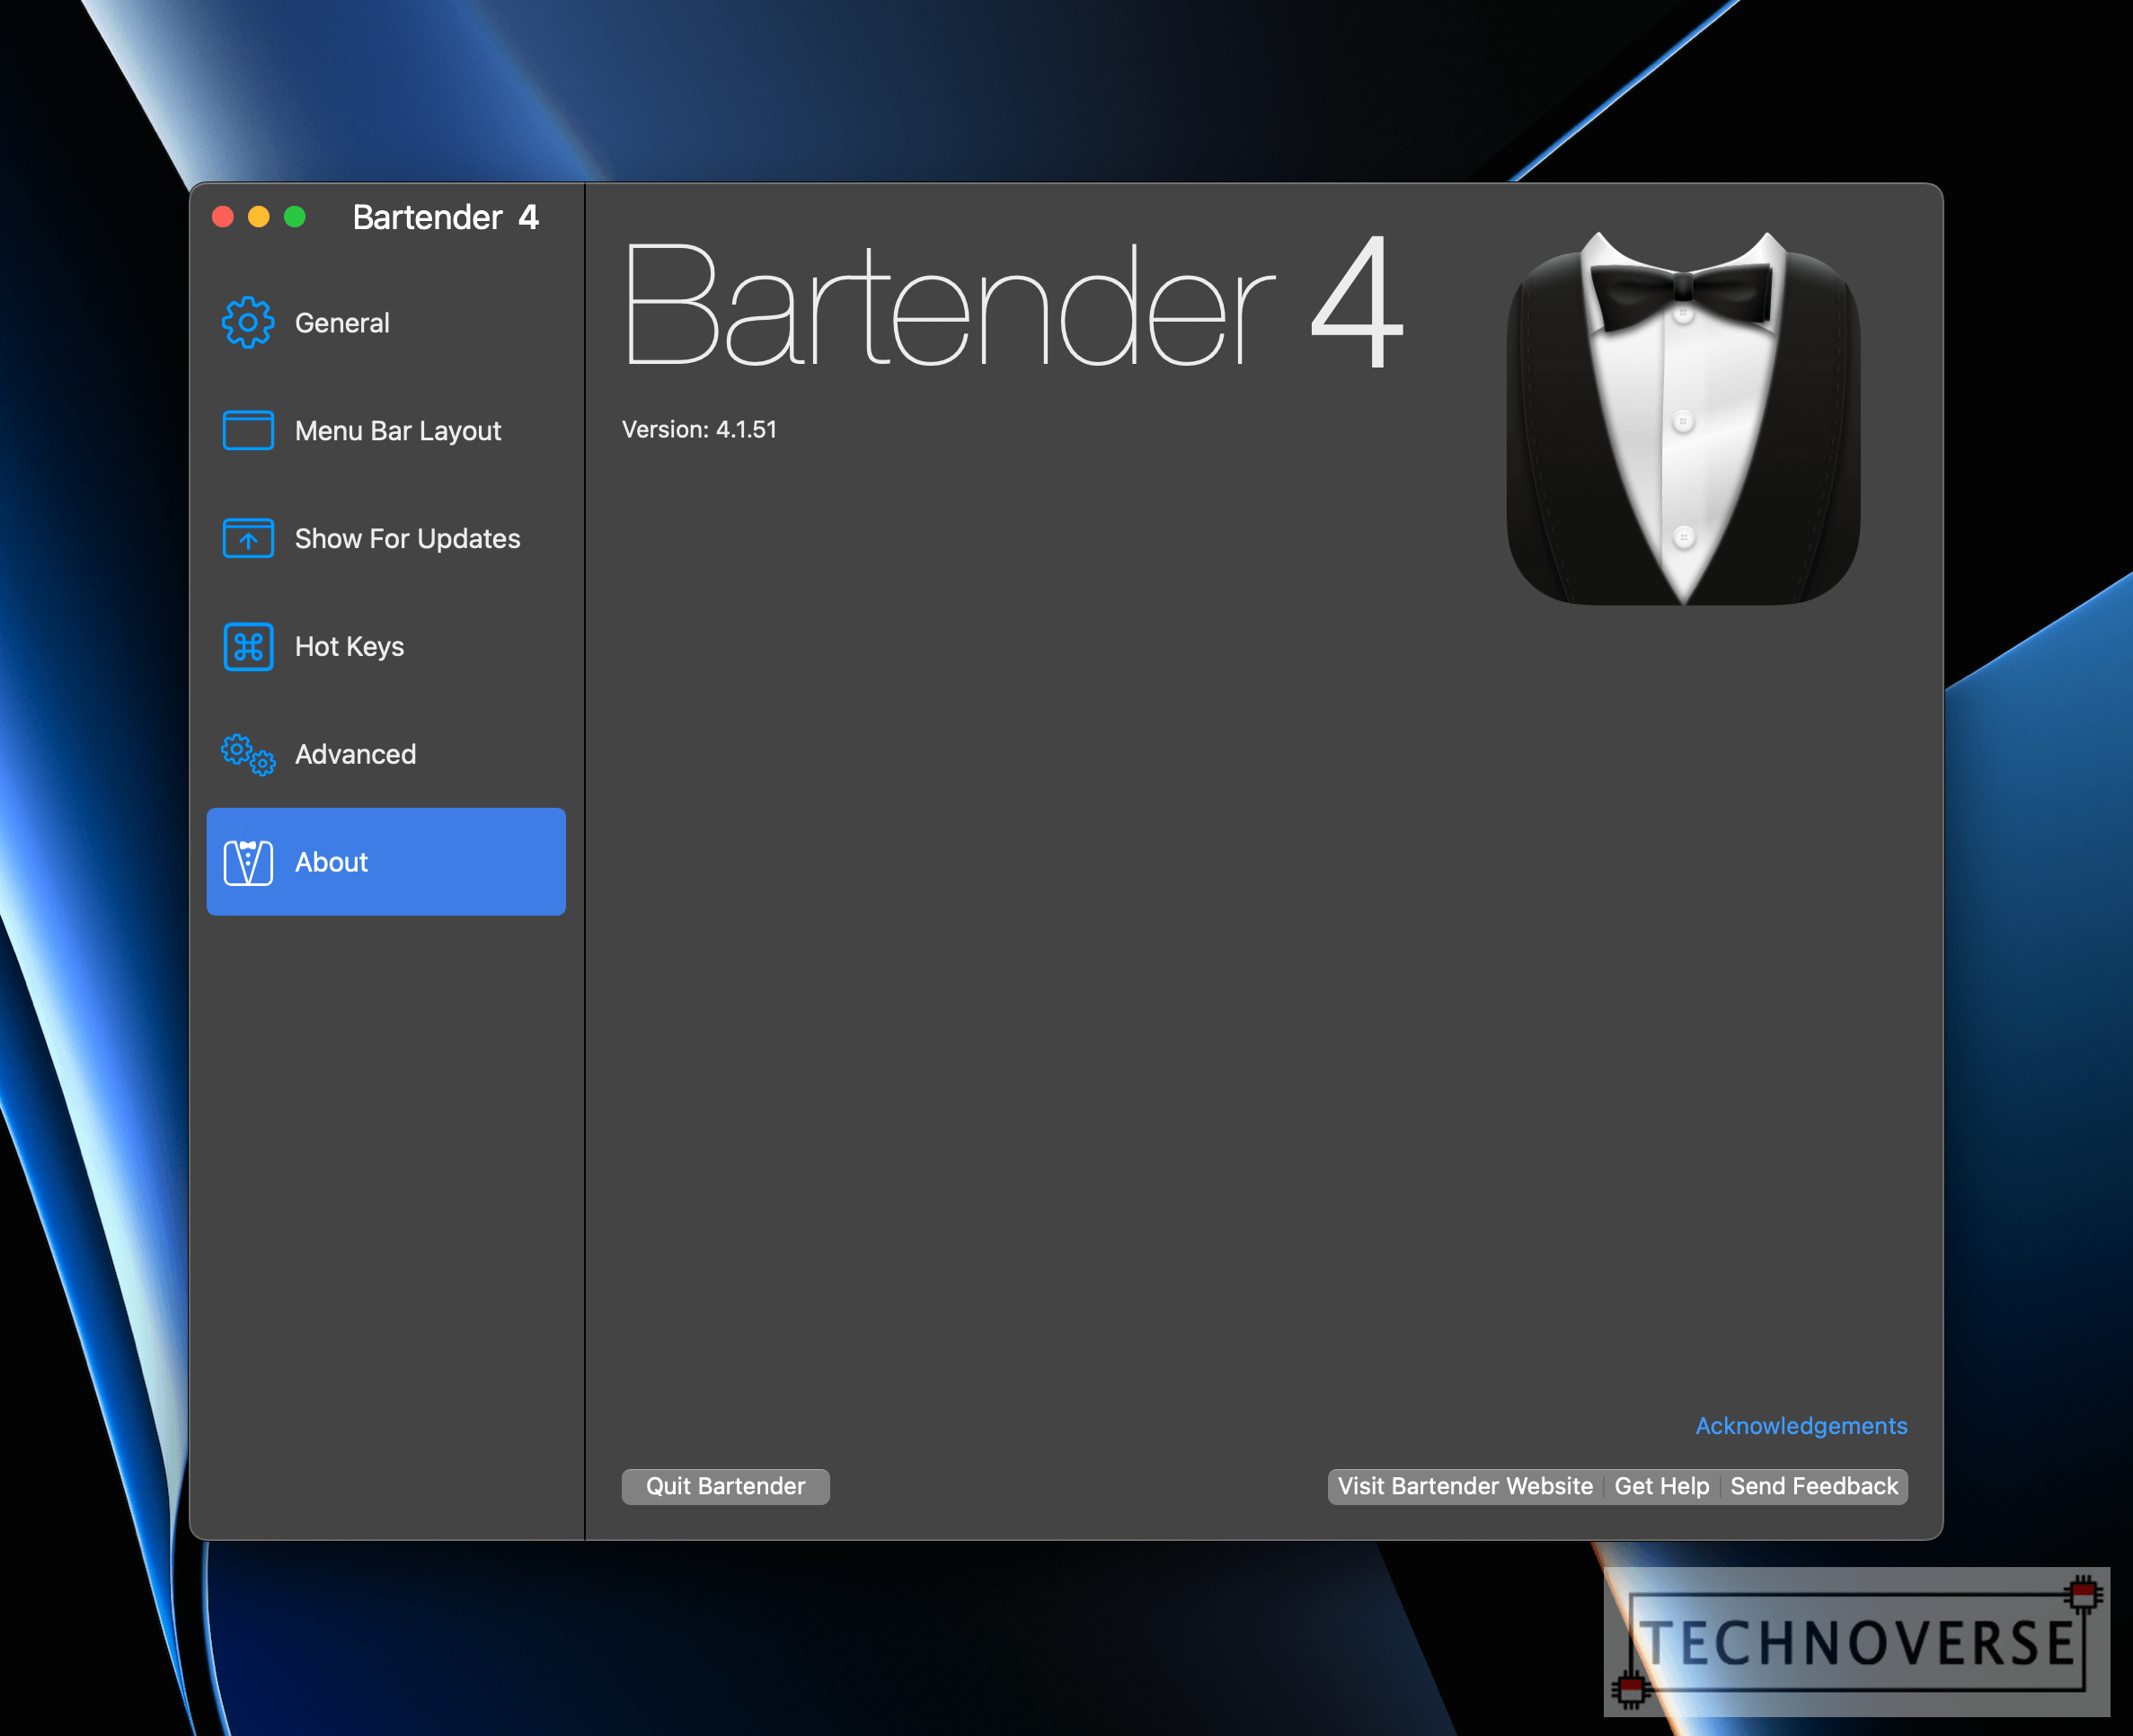
Task: Click the General gear icon
Action: coord(248,323)
